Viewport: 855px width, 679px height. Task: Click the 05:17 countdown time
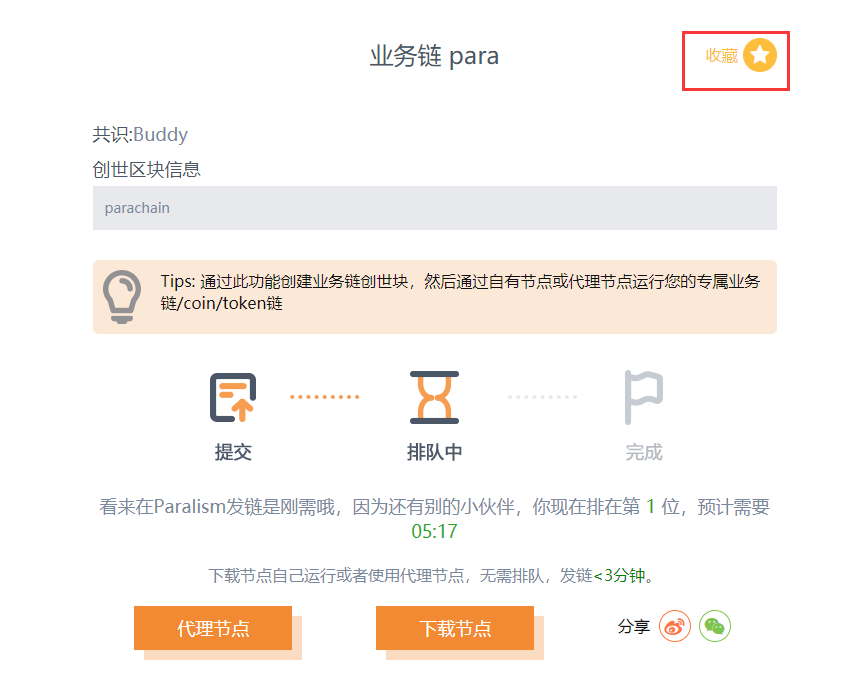(435, 531)
